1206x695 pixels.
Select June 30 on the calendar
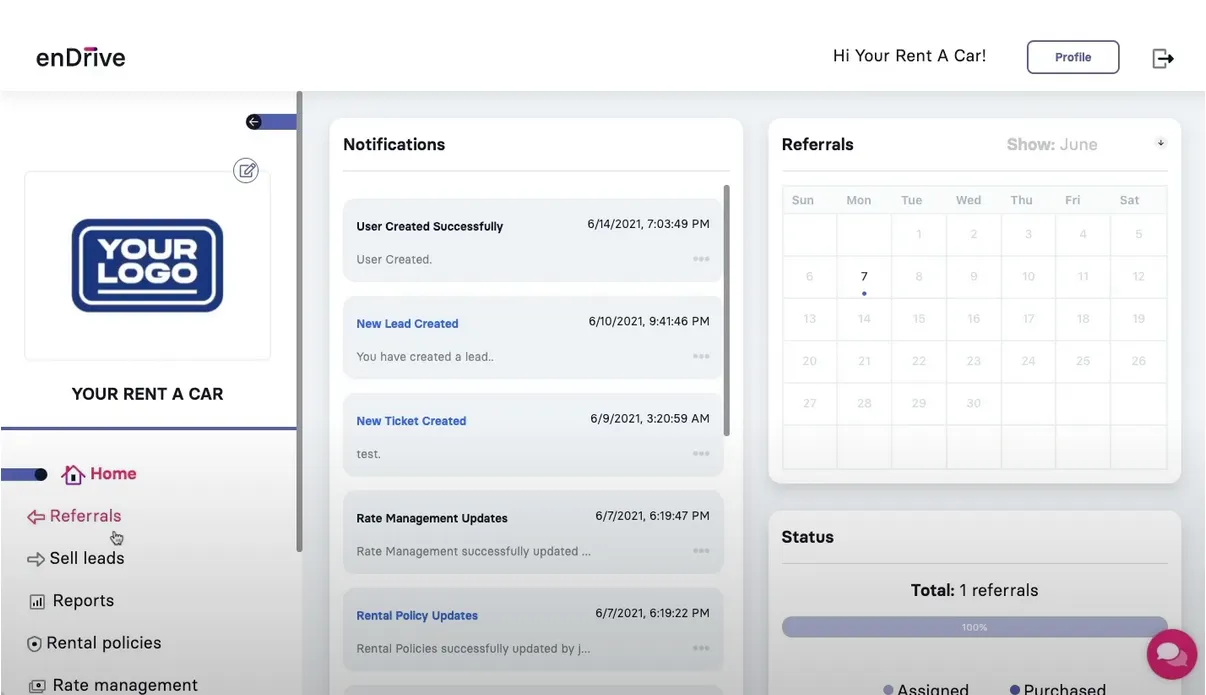click(x=973, y=404)
